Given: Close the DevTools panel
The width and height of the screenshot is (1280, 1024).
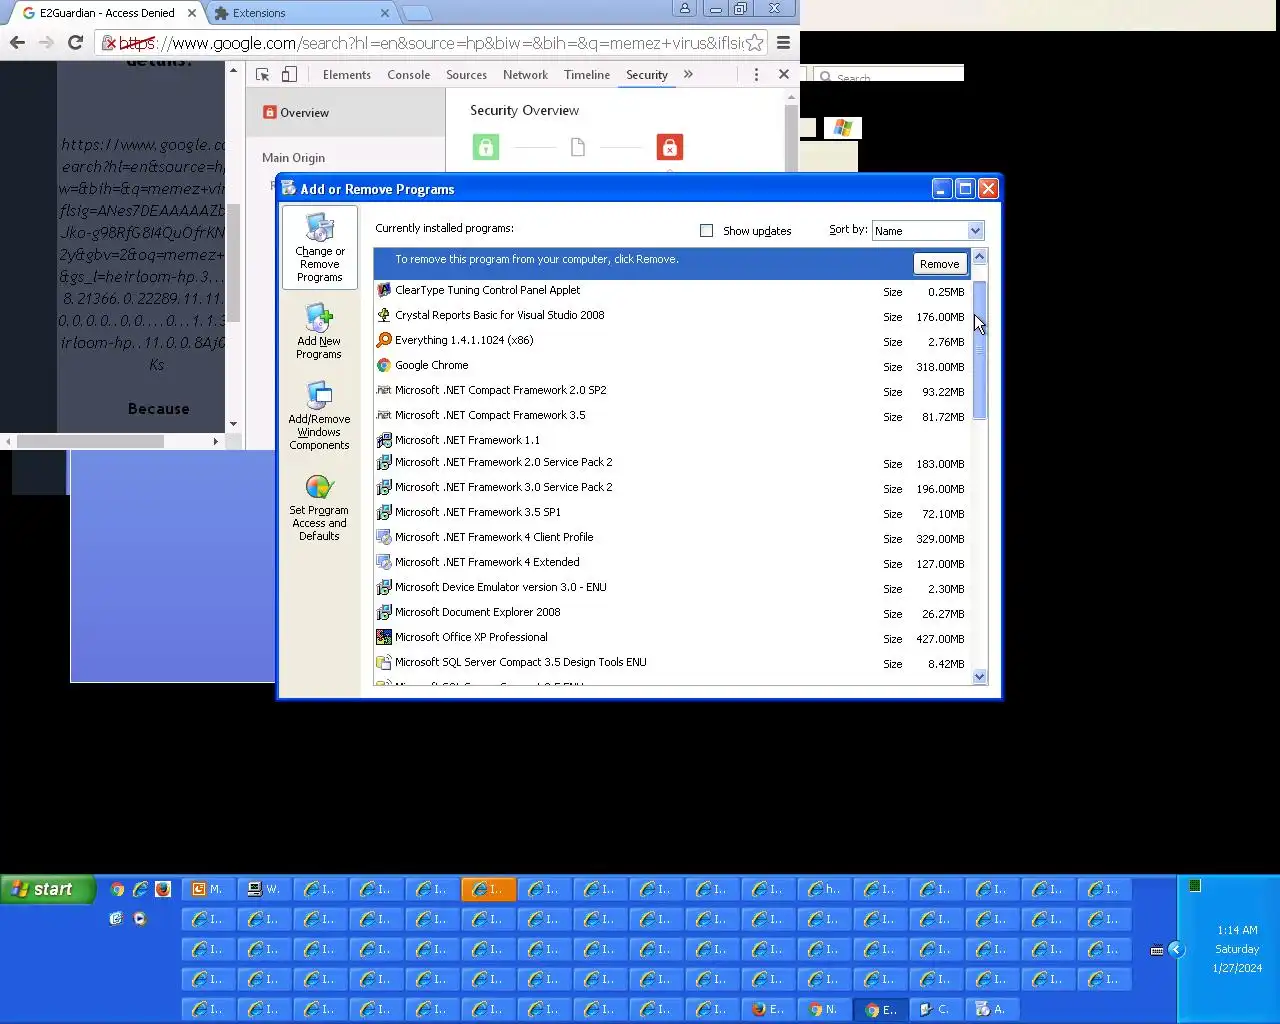Looking at the screenshot, I should point(784,74).
